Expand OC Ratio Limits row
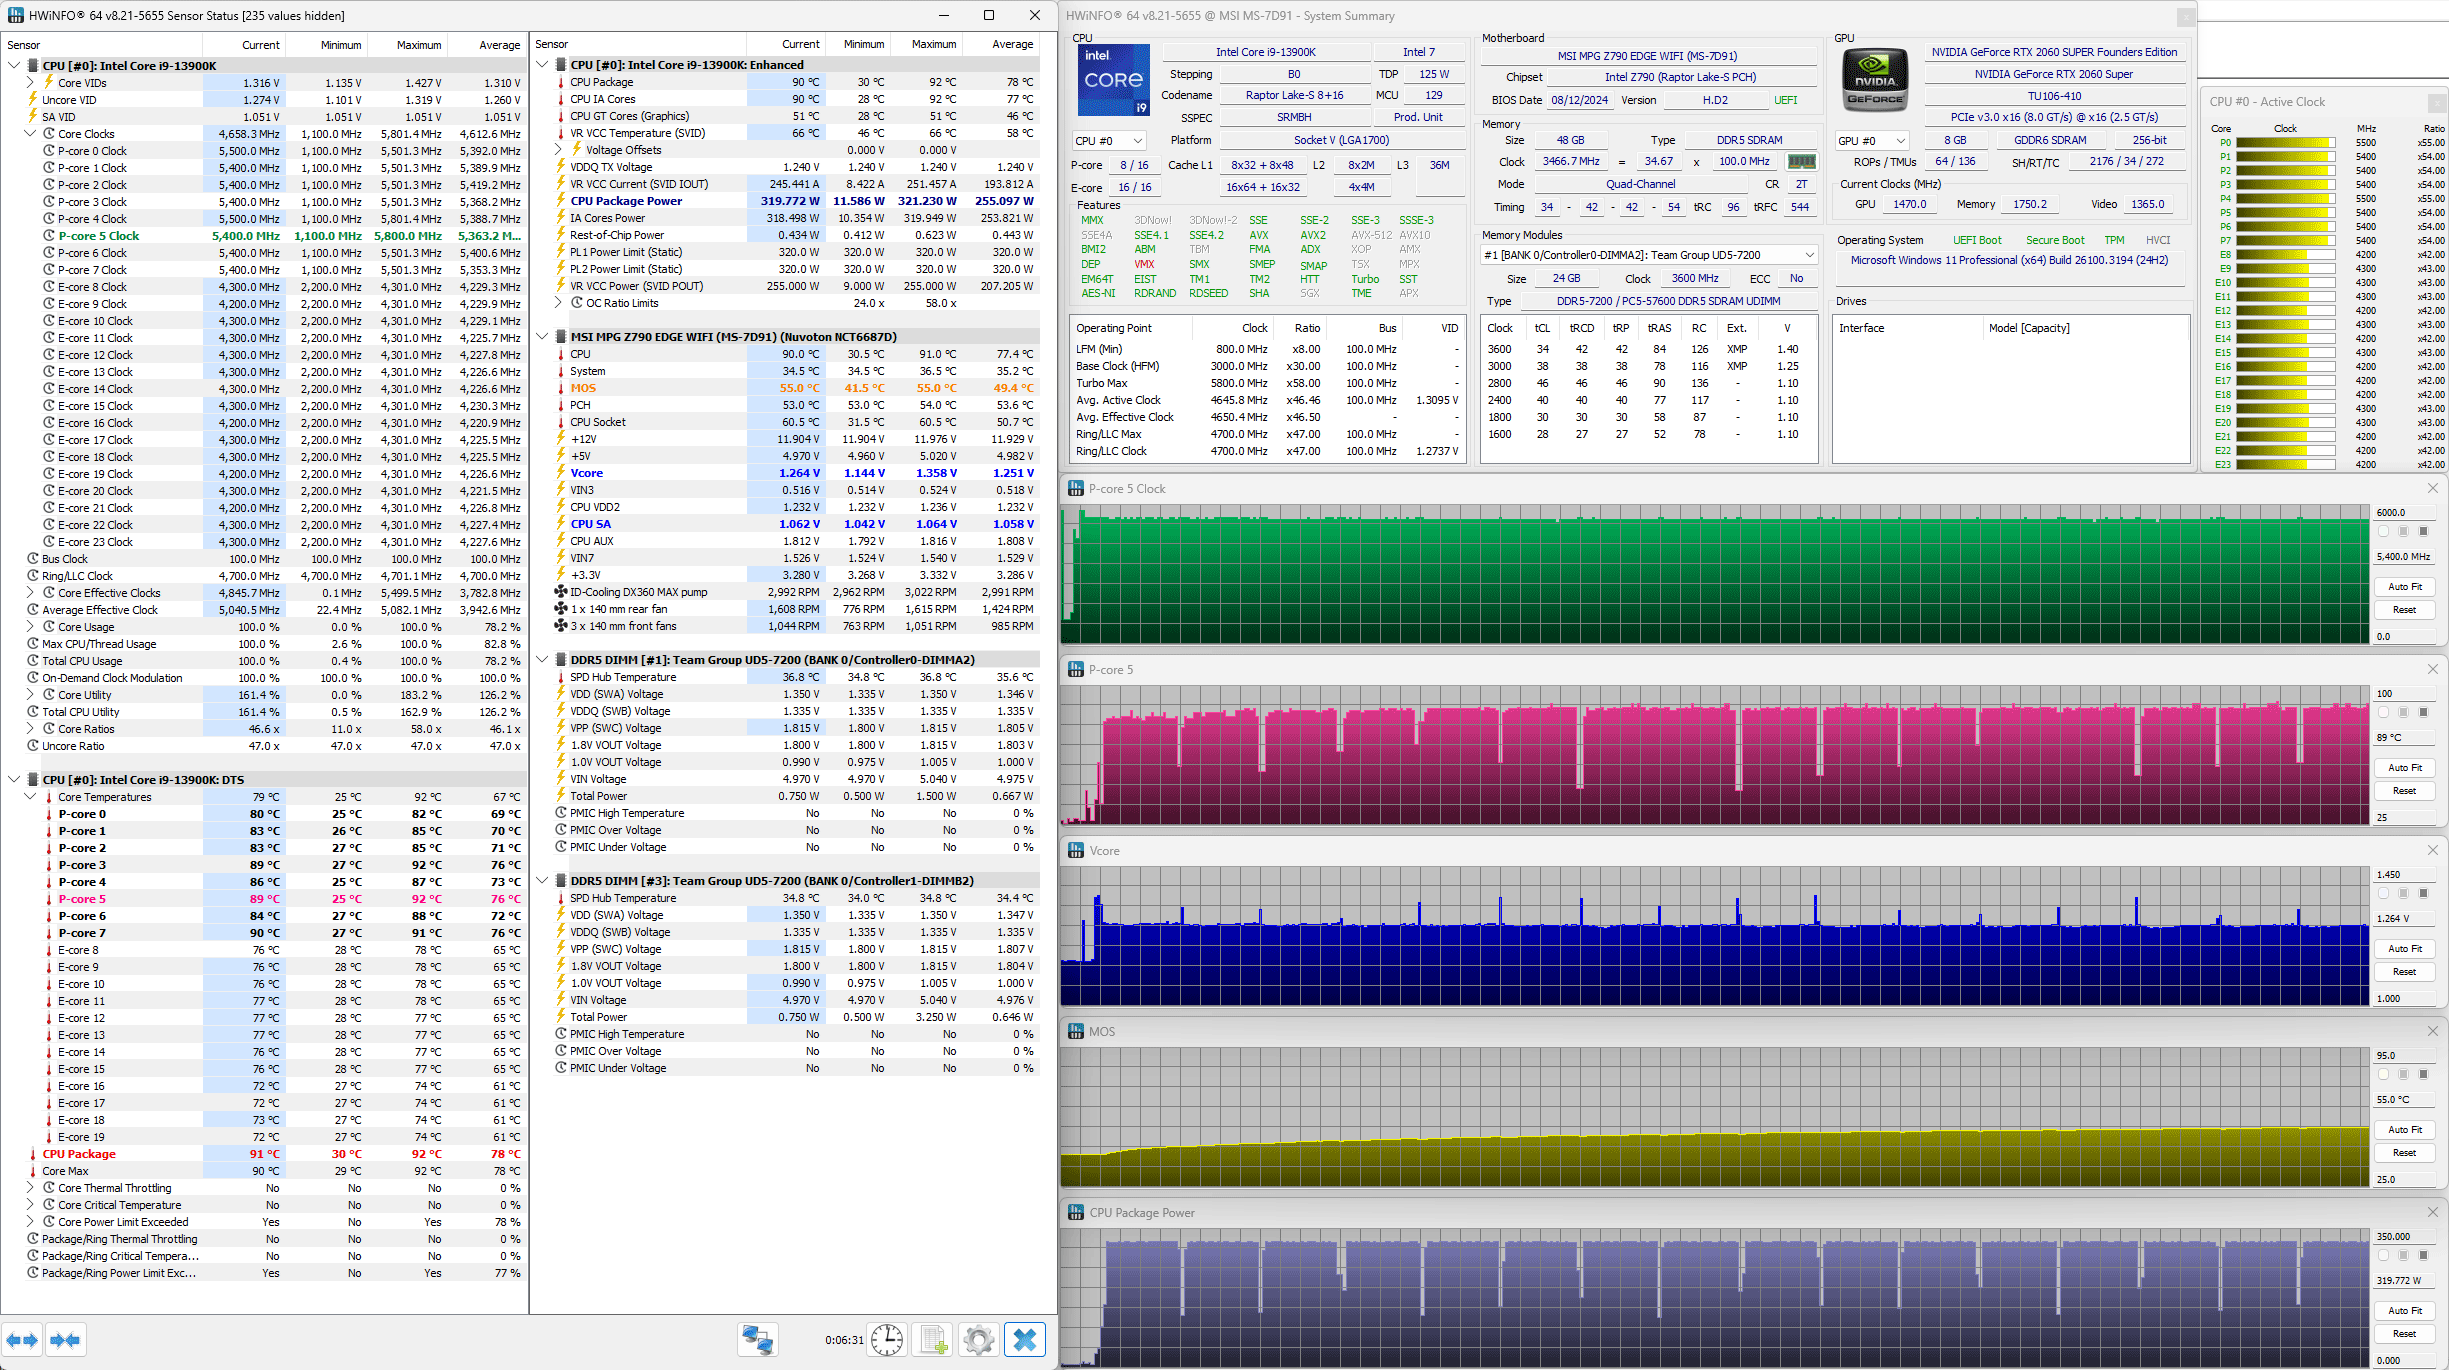Image resolution: width=2449 pixels, height=1370 pixels. [x=558, y=303]
